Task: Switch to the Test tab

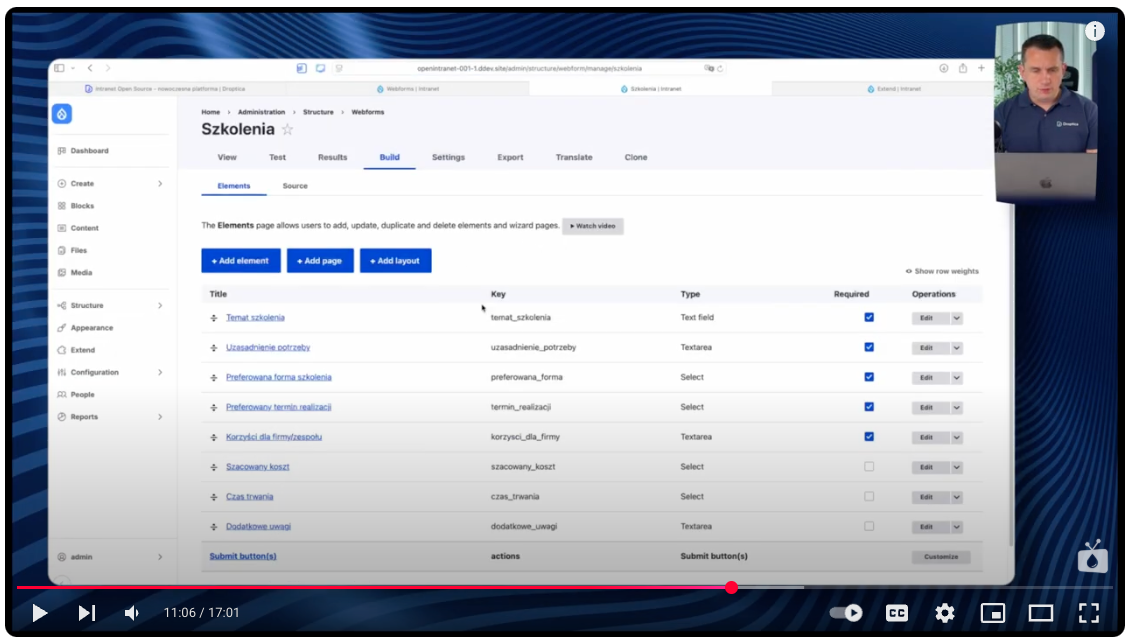Action: tap(278, 157)
